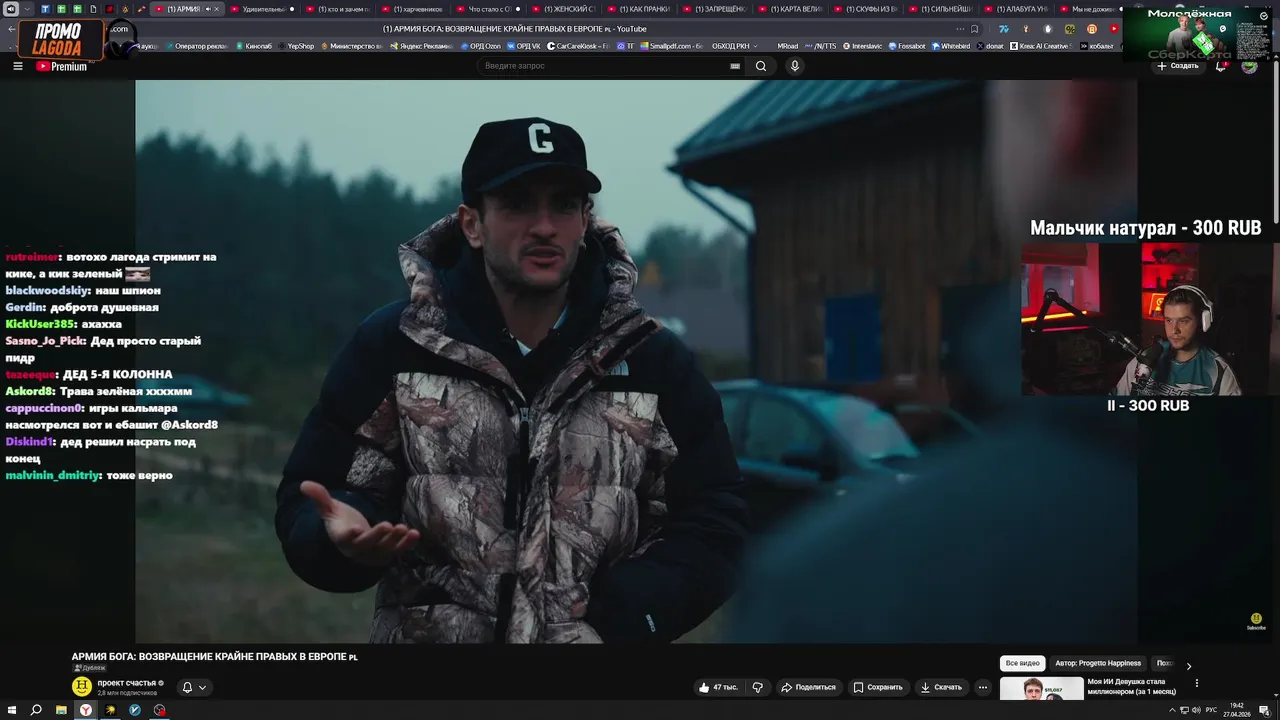Go to YouTube Premium home logo

click(62, 66)
